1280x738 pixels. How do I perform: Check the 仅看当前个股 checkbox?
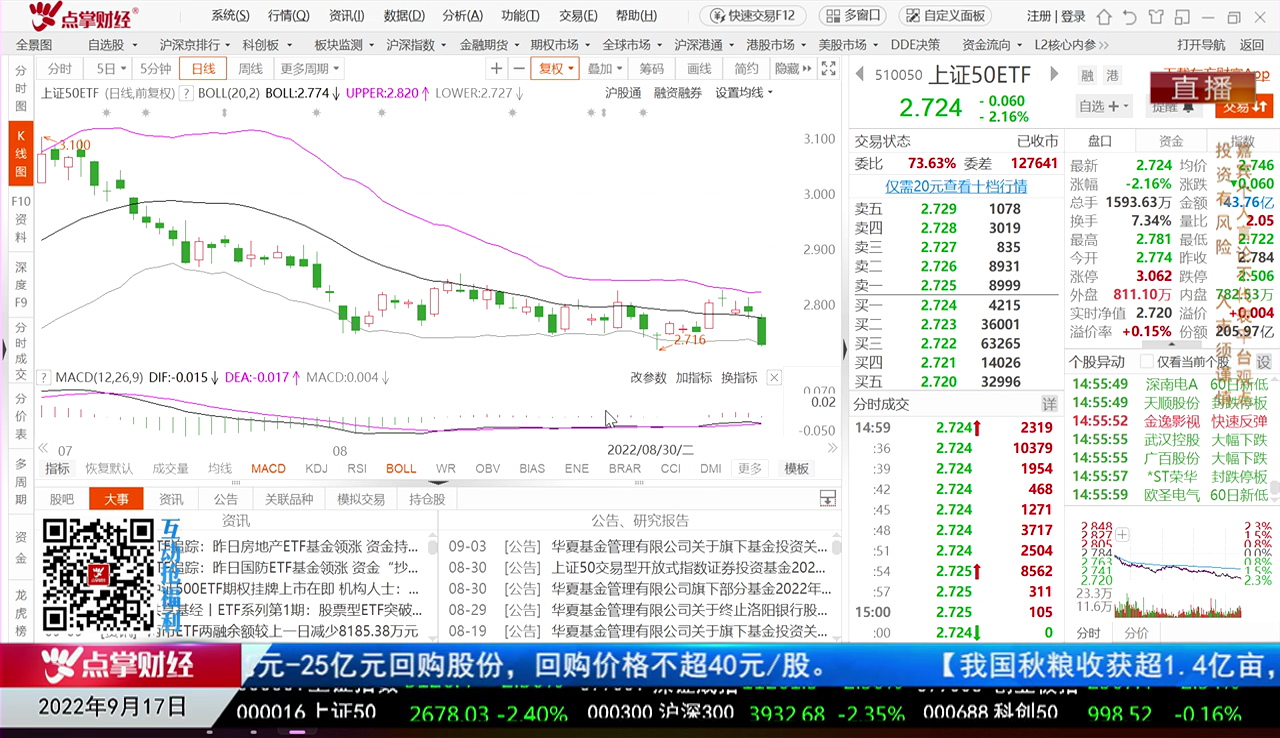click(1148, 362)
